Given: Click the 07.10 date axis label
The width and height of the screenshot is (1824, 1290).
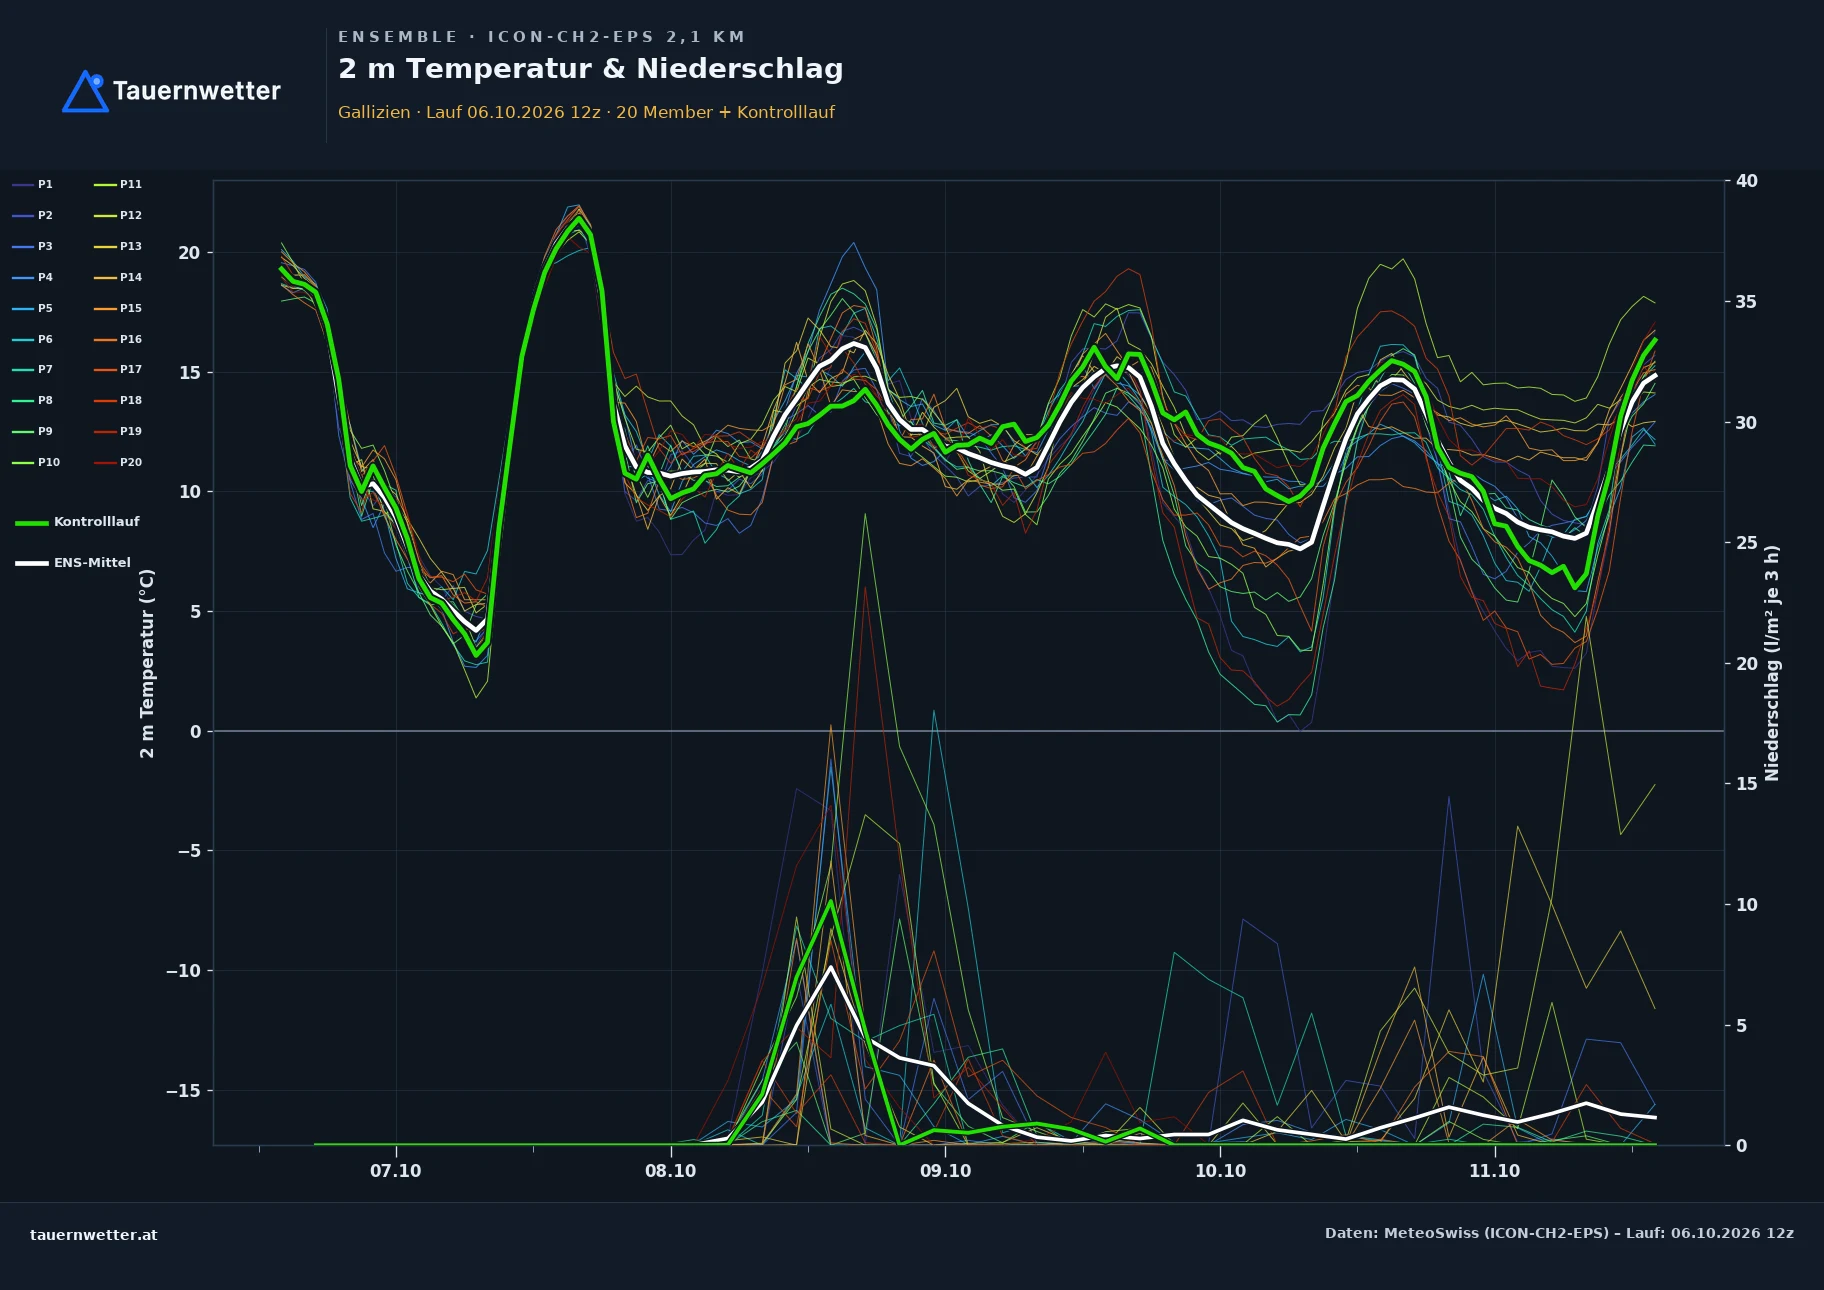Looking at the screenshot, I should [x=396, y=1171].
